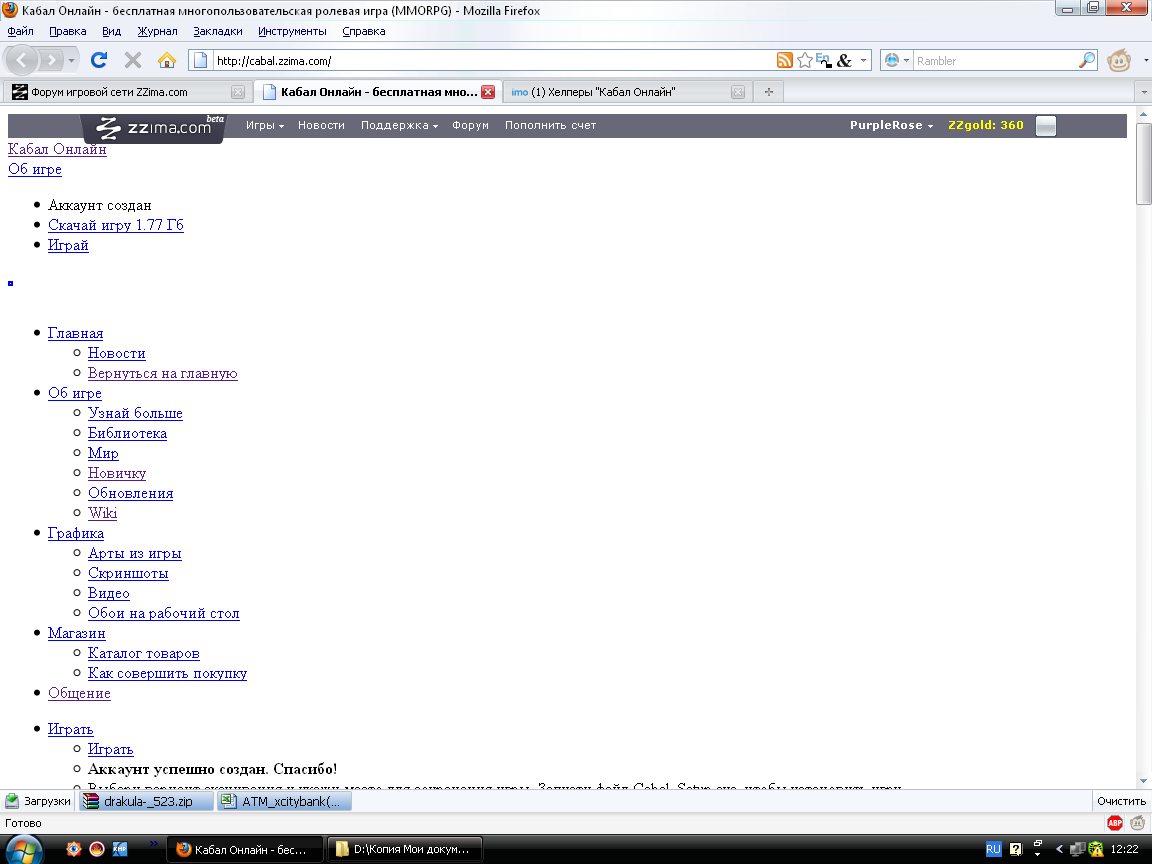This screenshot has width=1152, height=864.
Task: Open the Wiki link
Action: [x=102, y=513]
